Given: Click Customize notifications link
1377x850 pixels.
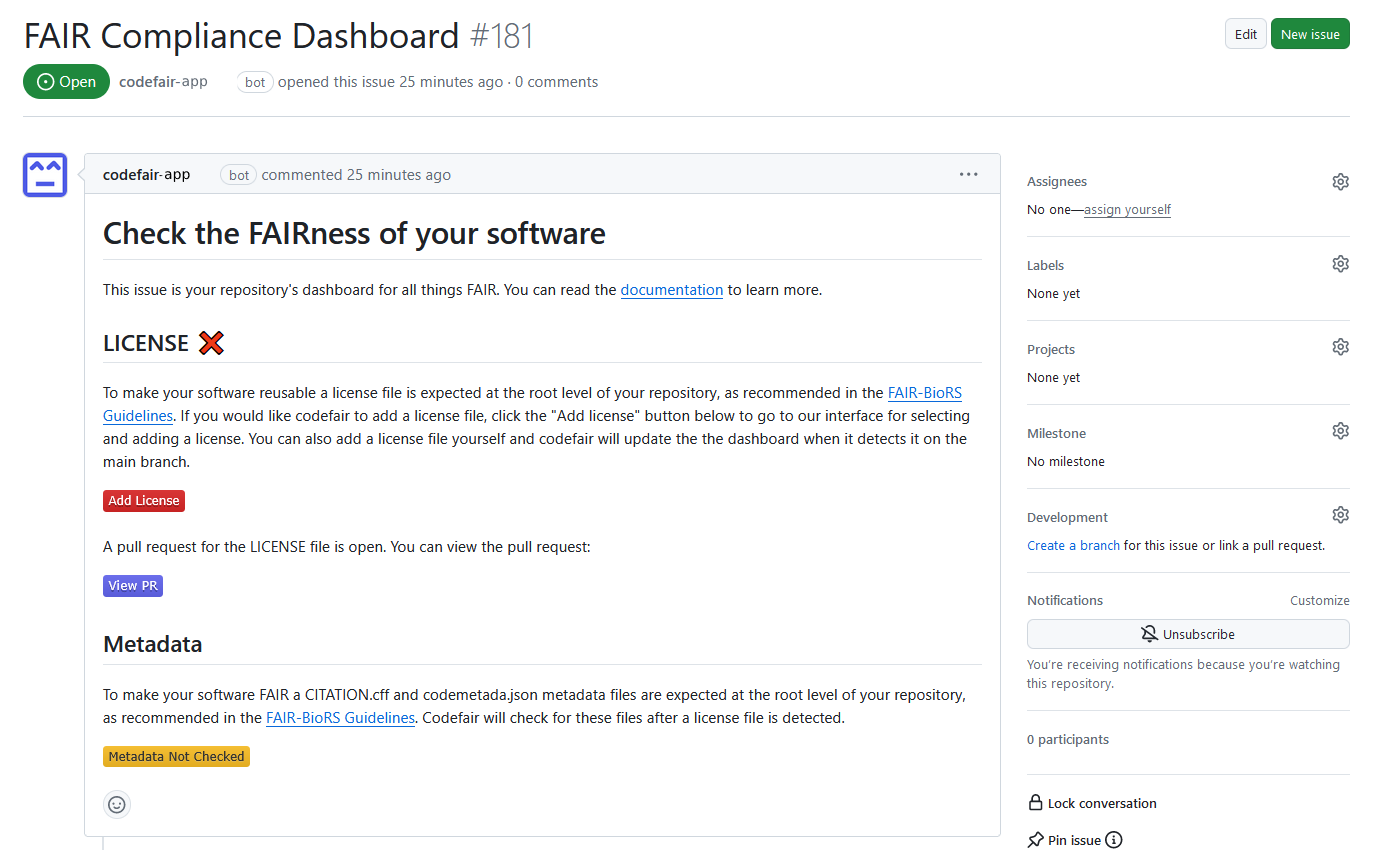Looking at the screenshot, I should (1320, 601).
